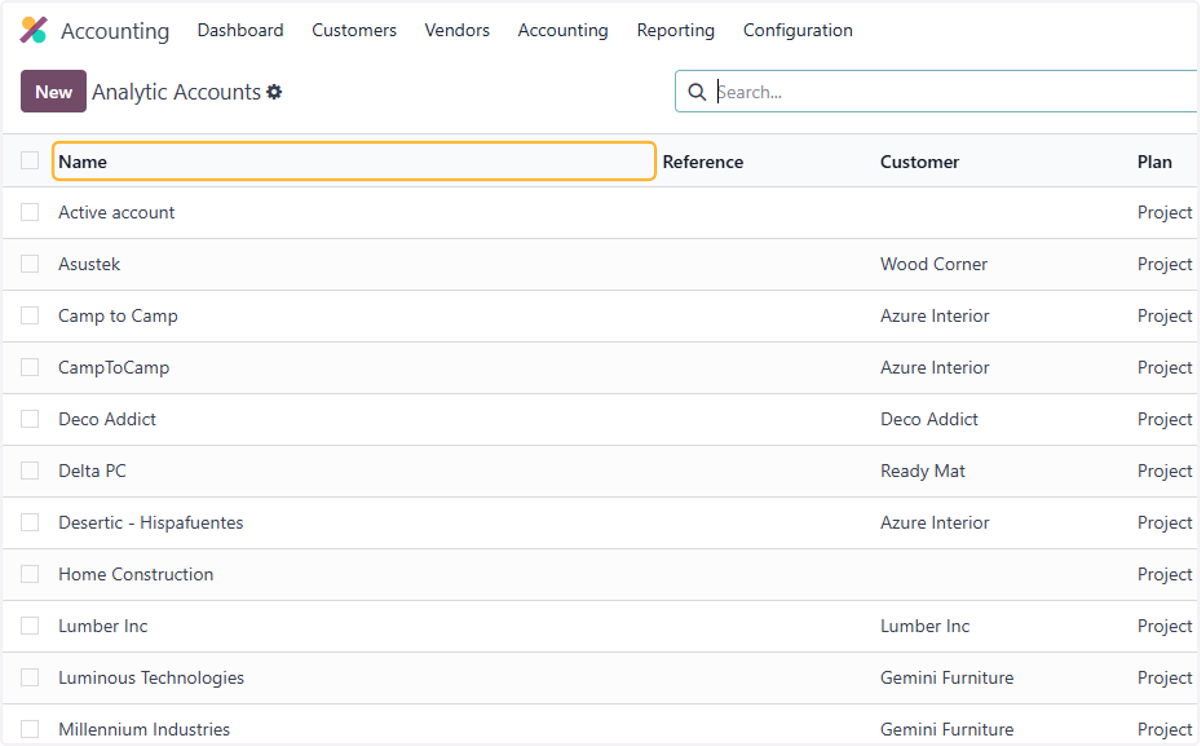Open the Accounting top menu item
Viewport: 1200px width, 746px height.
(563, 30)
